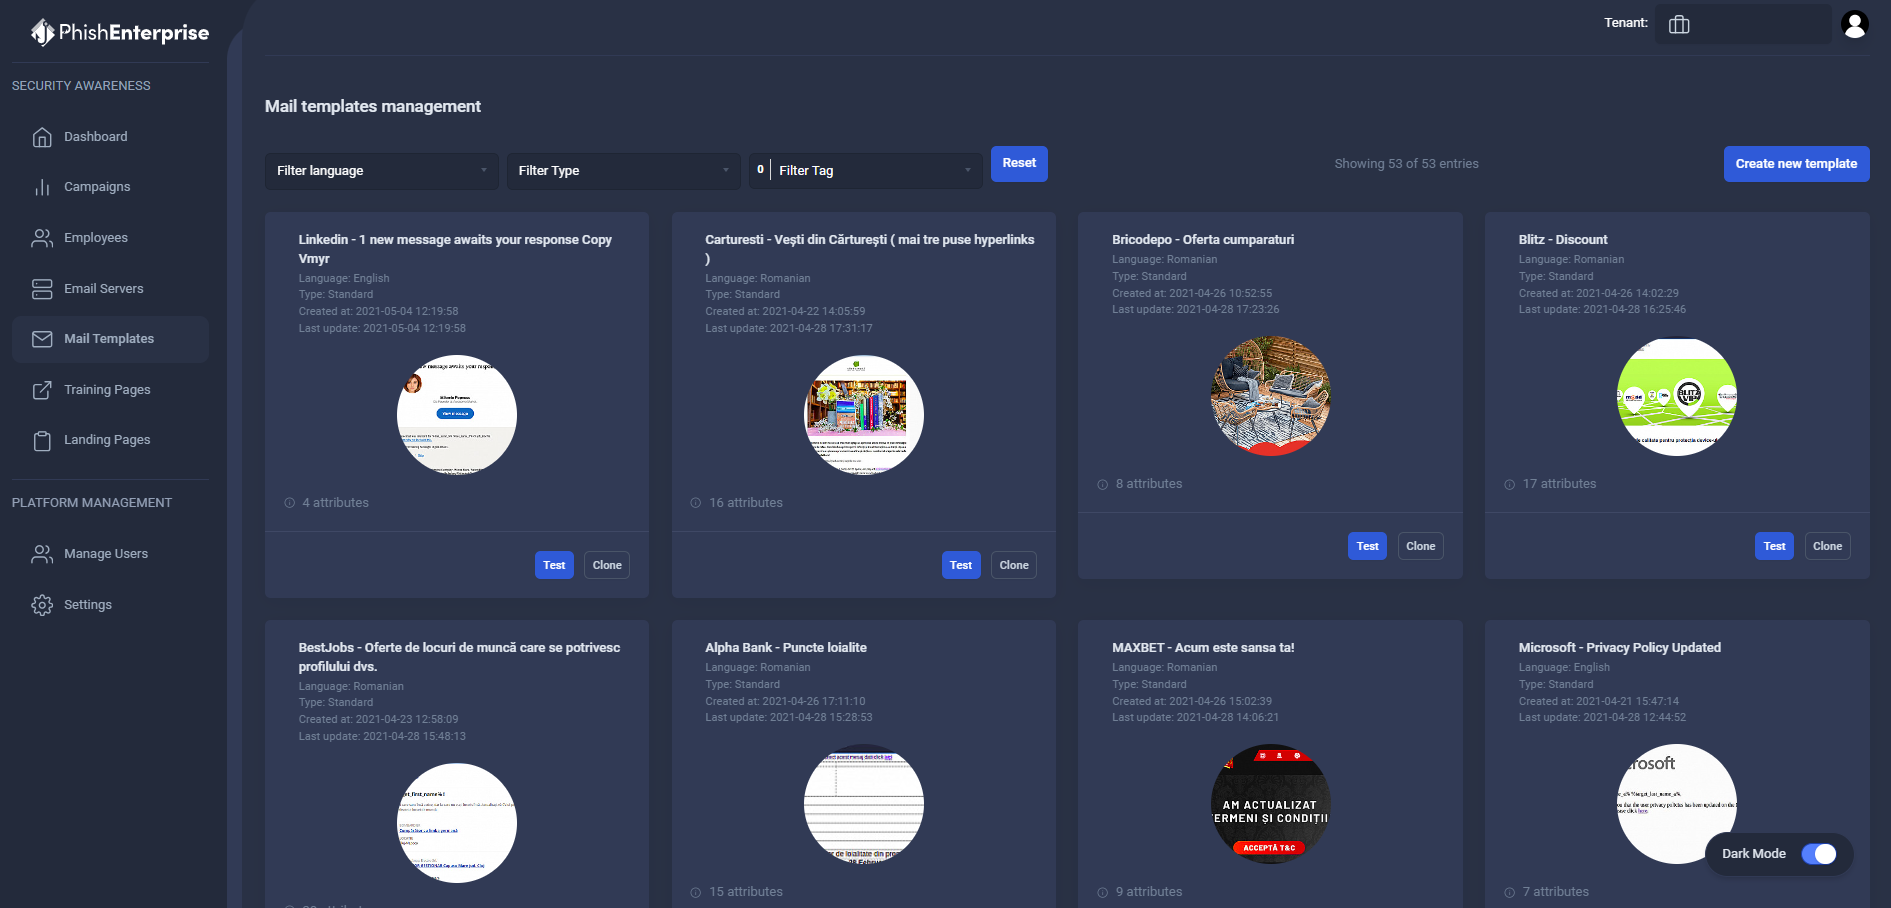Clone the Carturesti template

[1014, 565]
